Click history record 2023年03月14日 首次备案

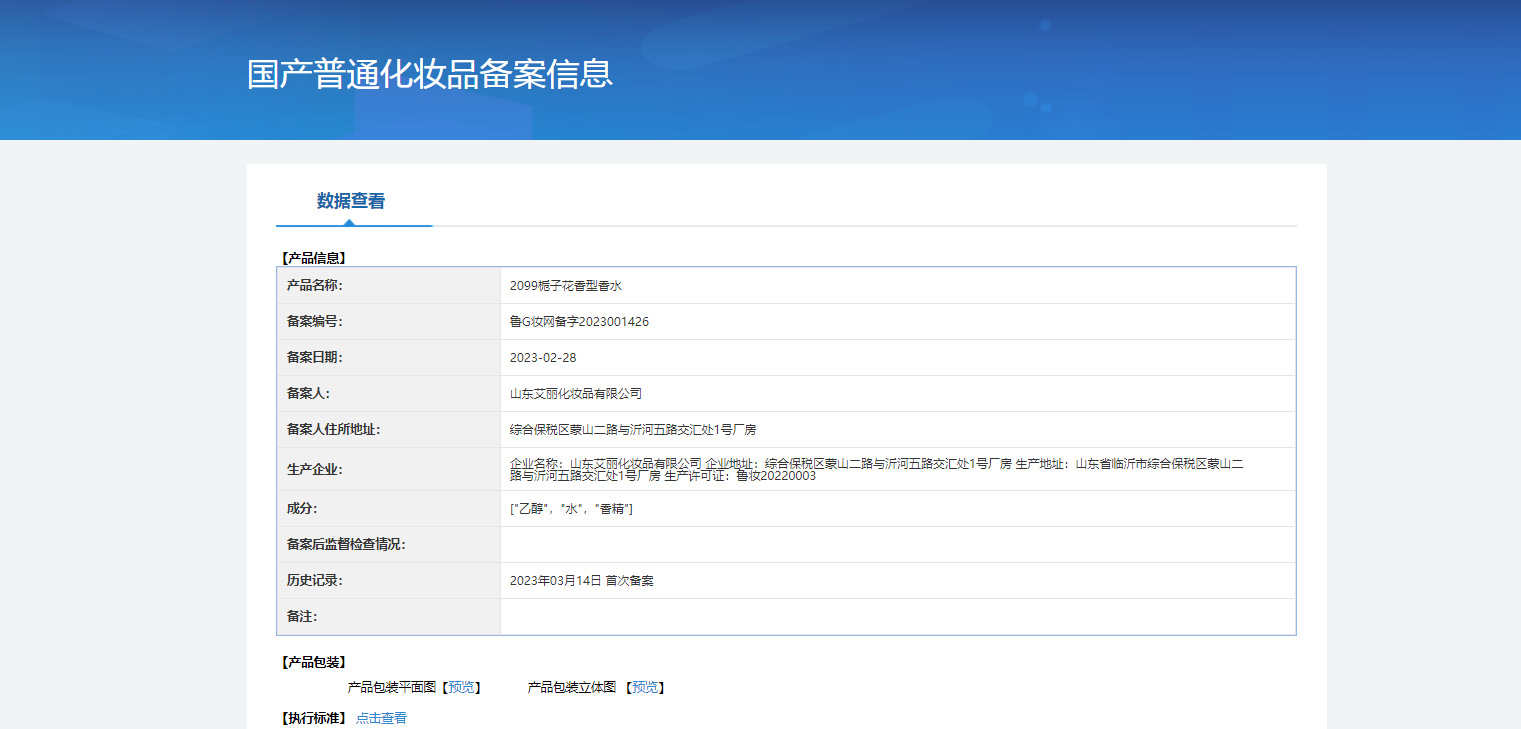click(581, 581)
